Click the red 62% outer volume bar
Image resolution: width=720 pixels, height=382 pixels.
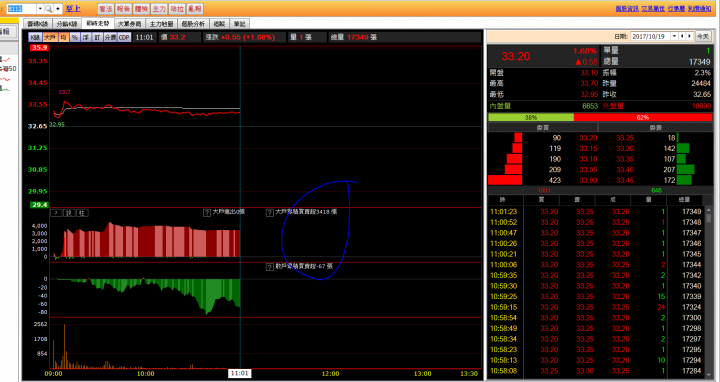click(643, 118)
